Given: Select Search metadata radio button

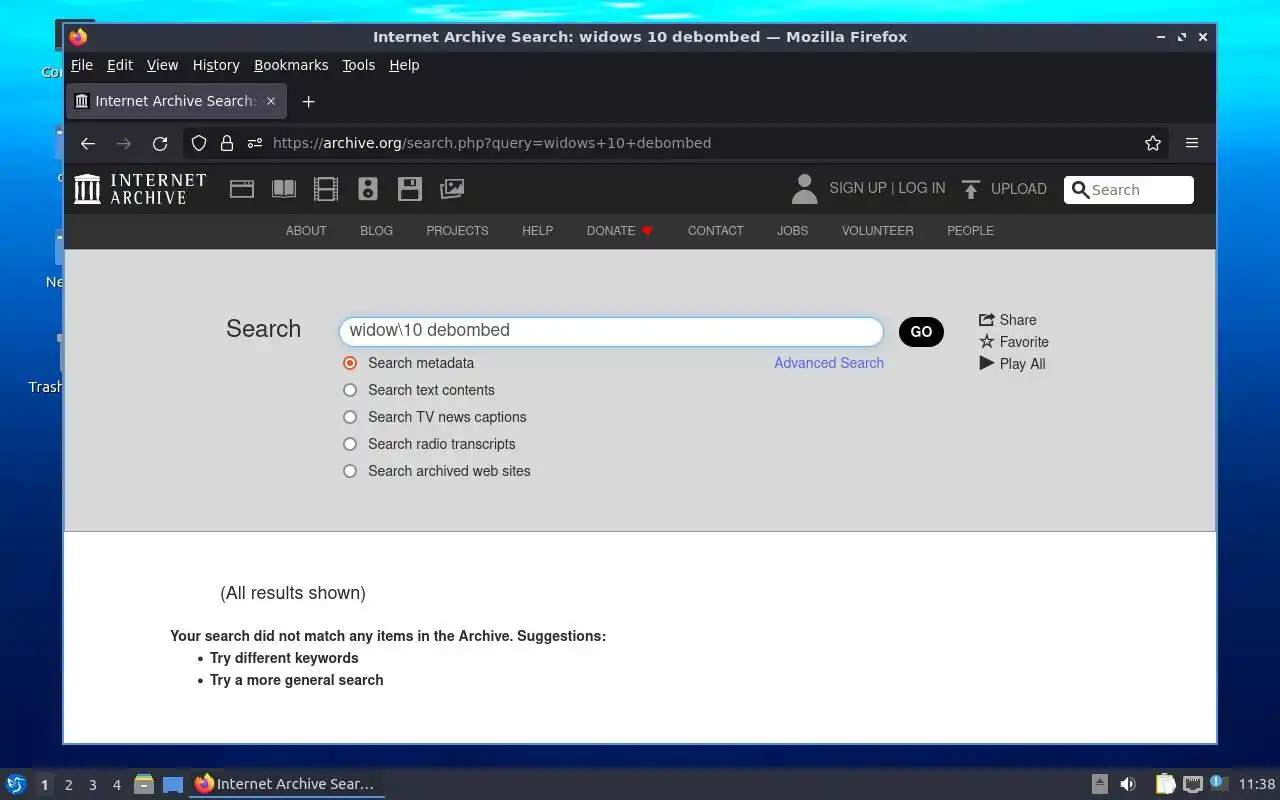Looking at the screenshot, I should pyautogui.click(x=350, y=363).
